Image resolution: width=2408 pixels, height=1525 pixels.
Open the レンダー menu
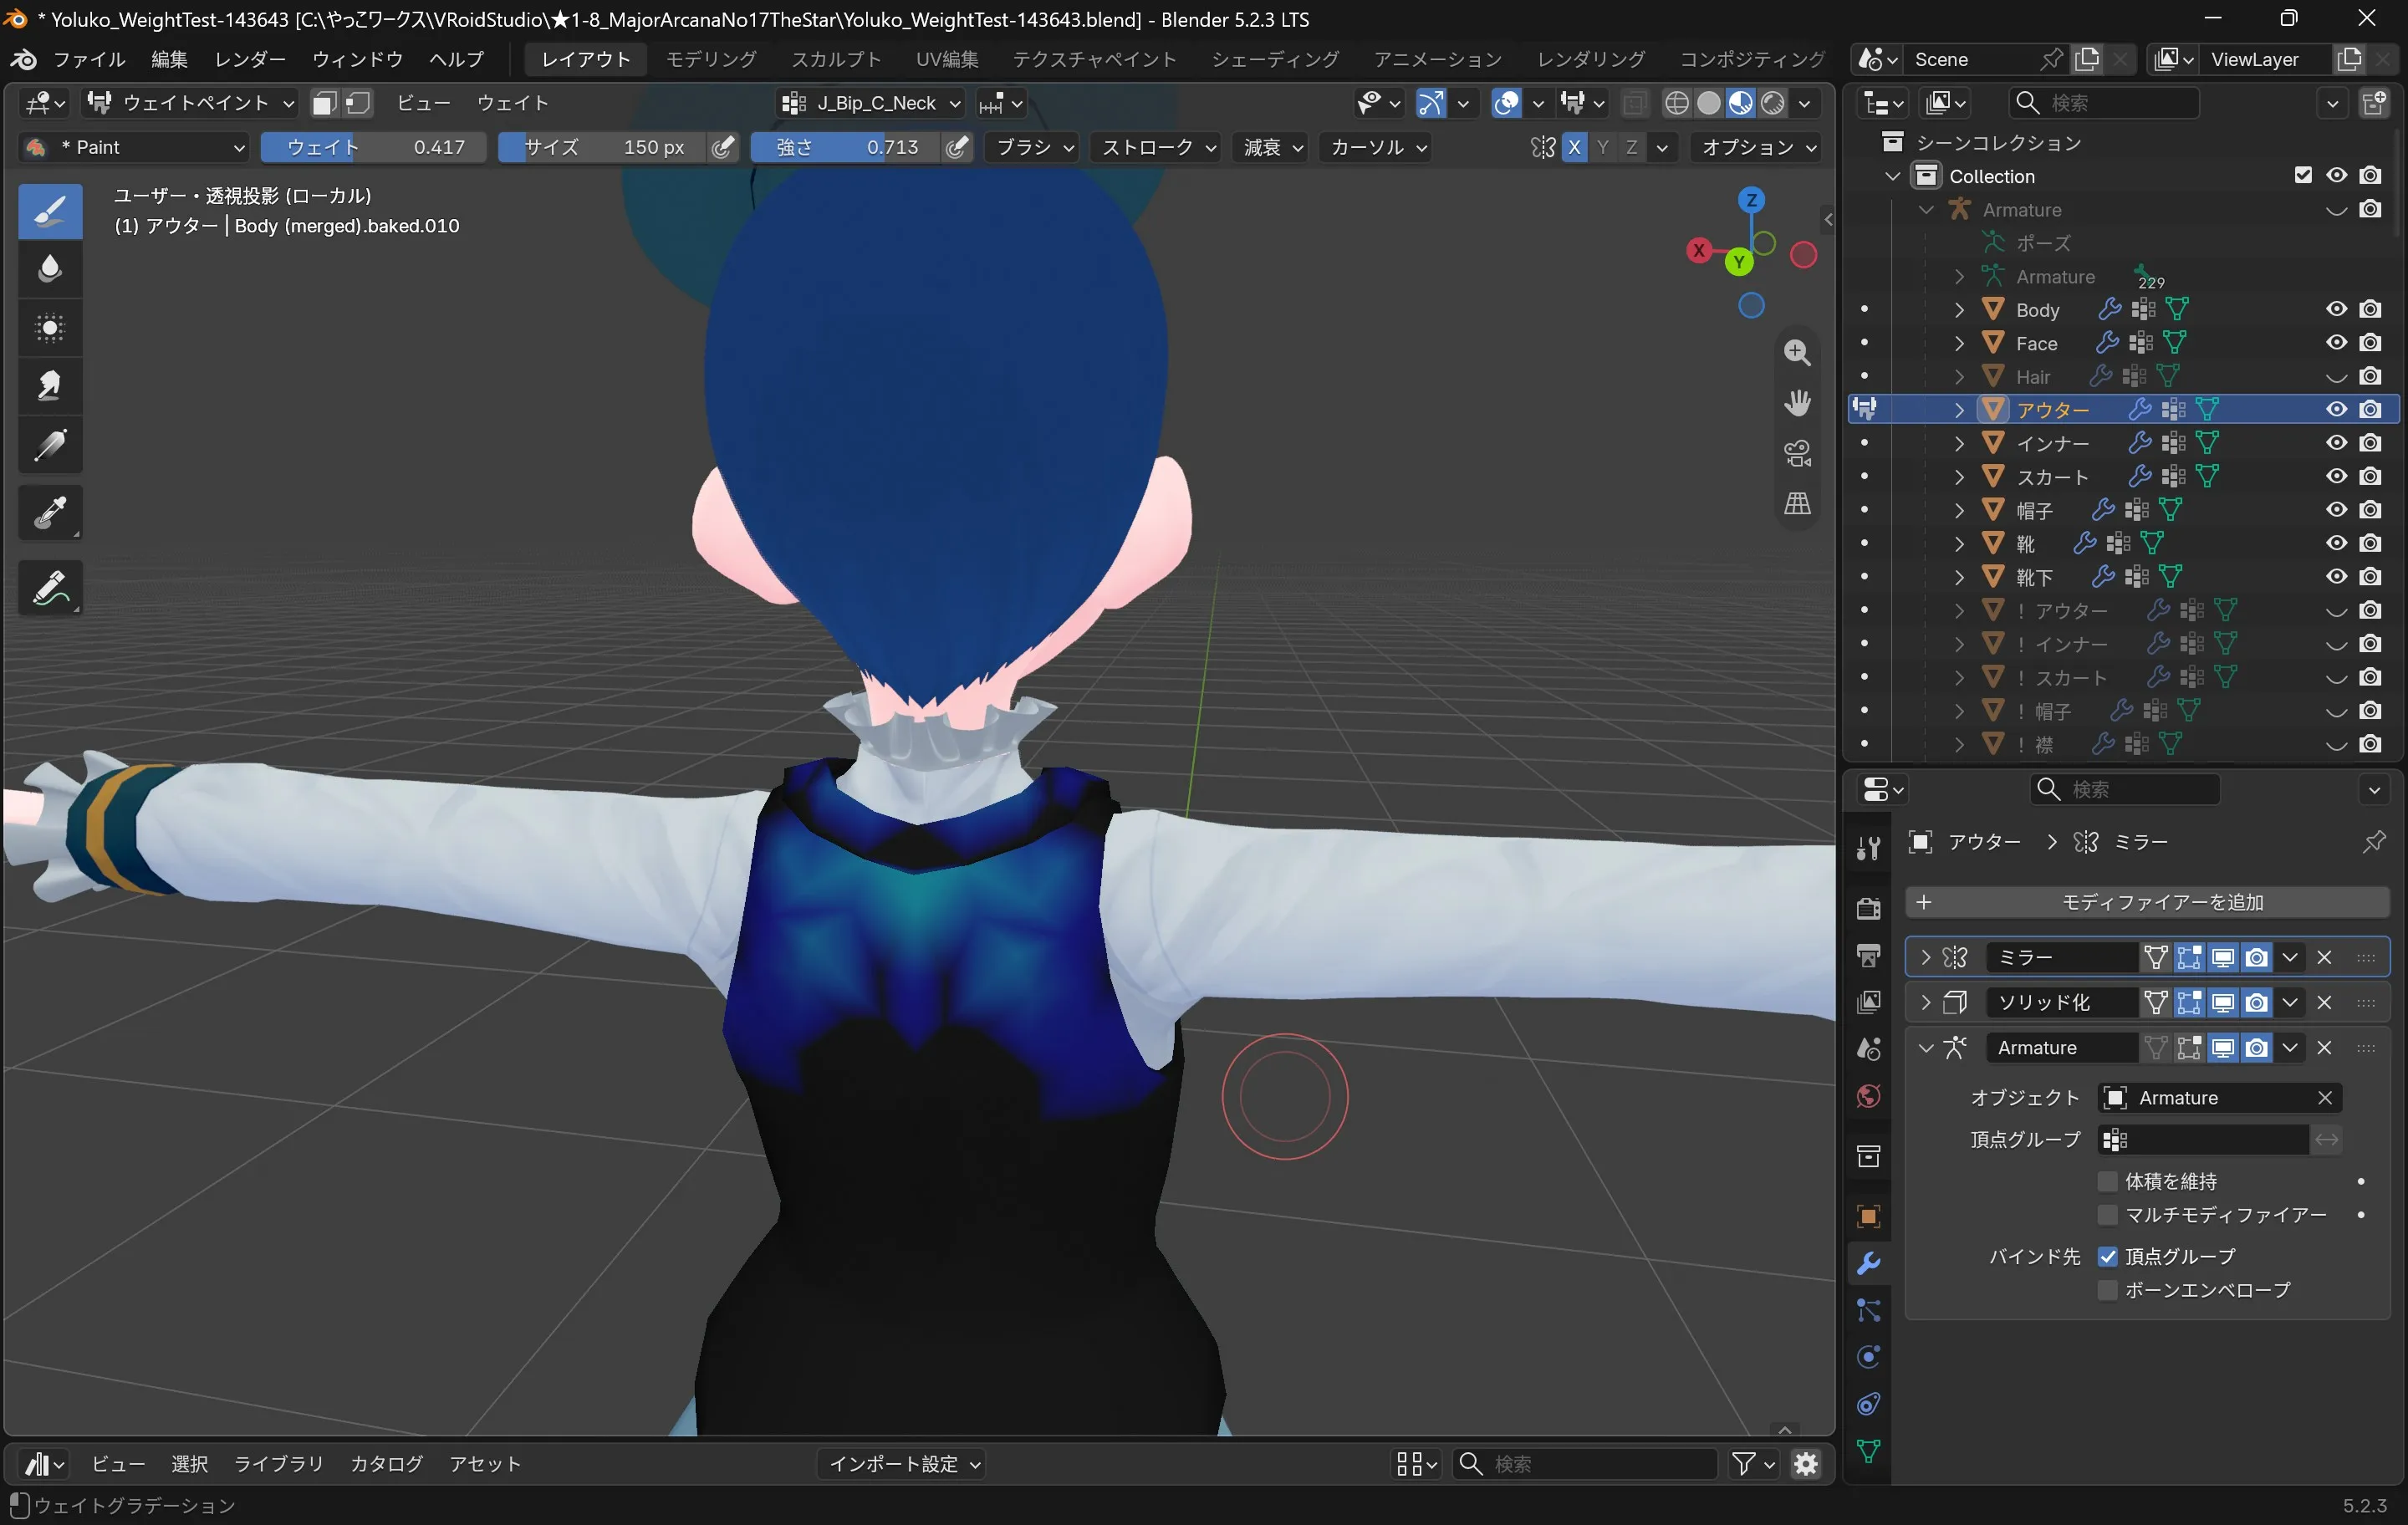coord(250,59)
